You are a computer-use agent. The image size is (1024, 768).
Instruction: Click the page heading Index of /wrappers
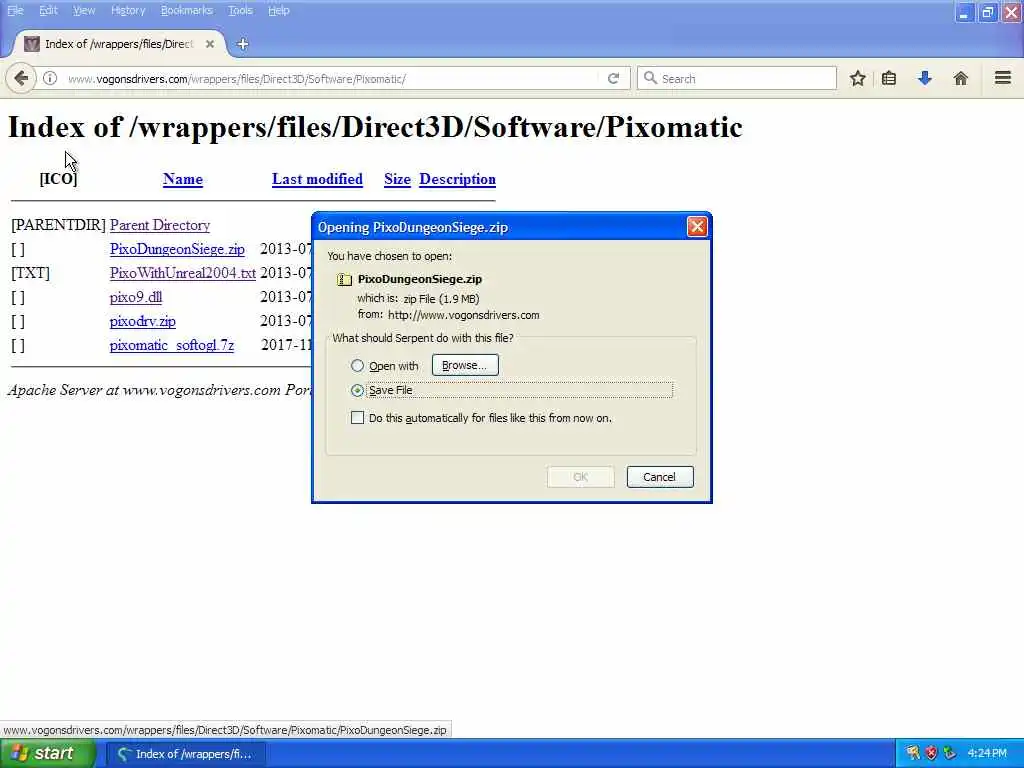pyautogui.click(x=375, y=127)
